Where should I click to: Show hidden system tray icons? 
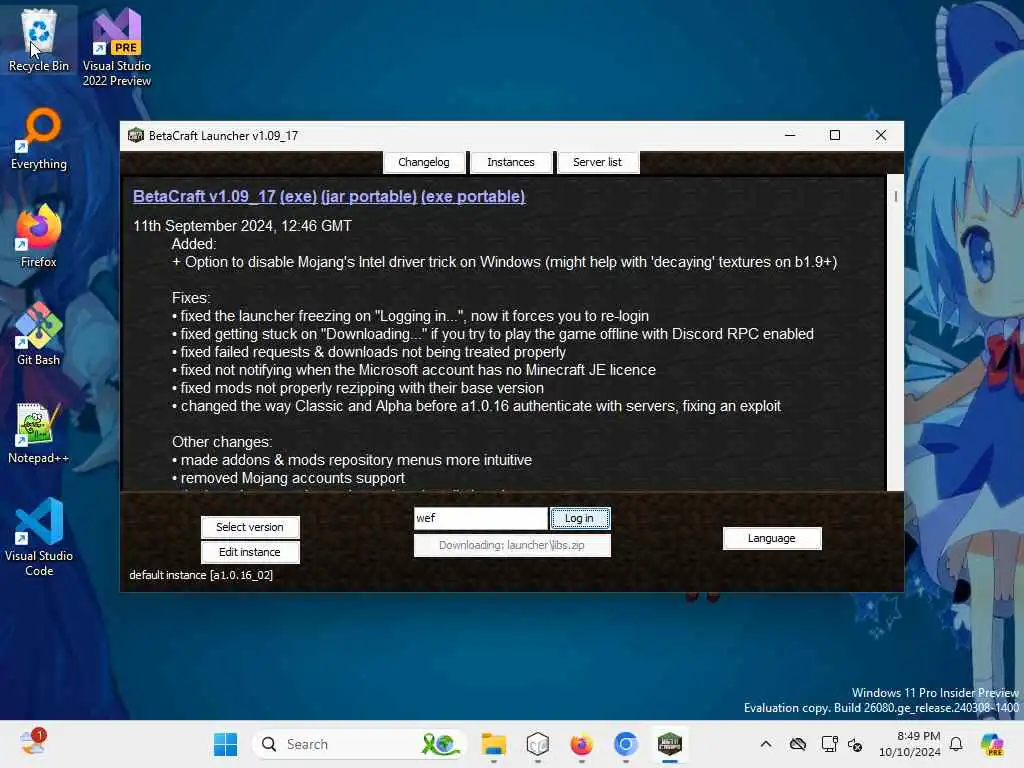(x=766, y=744)
